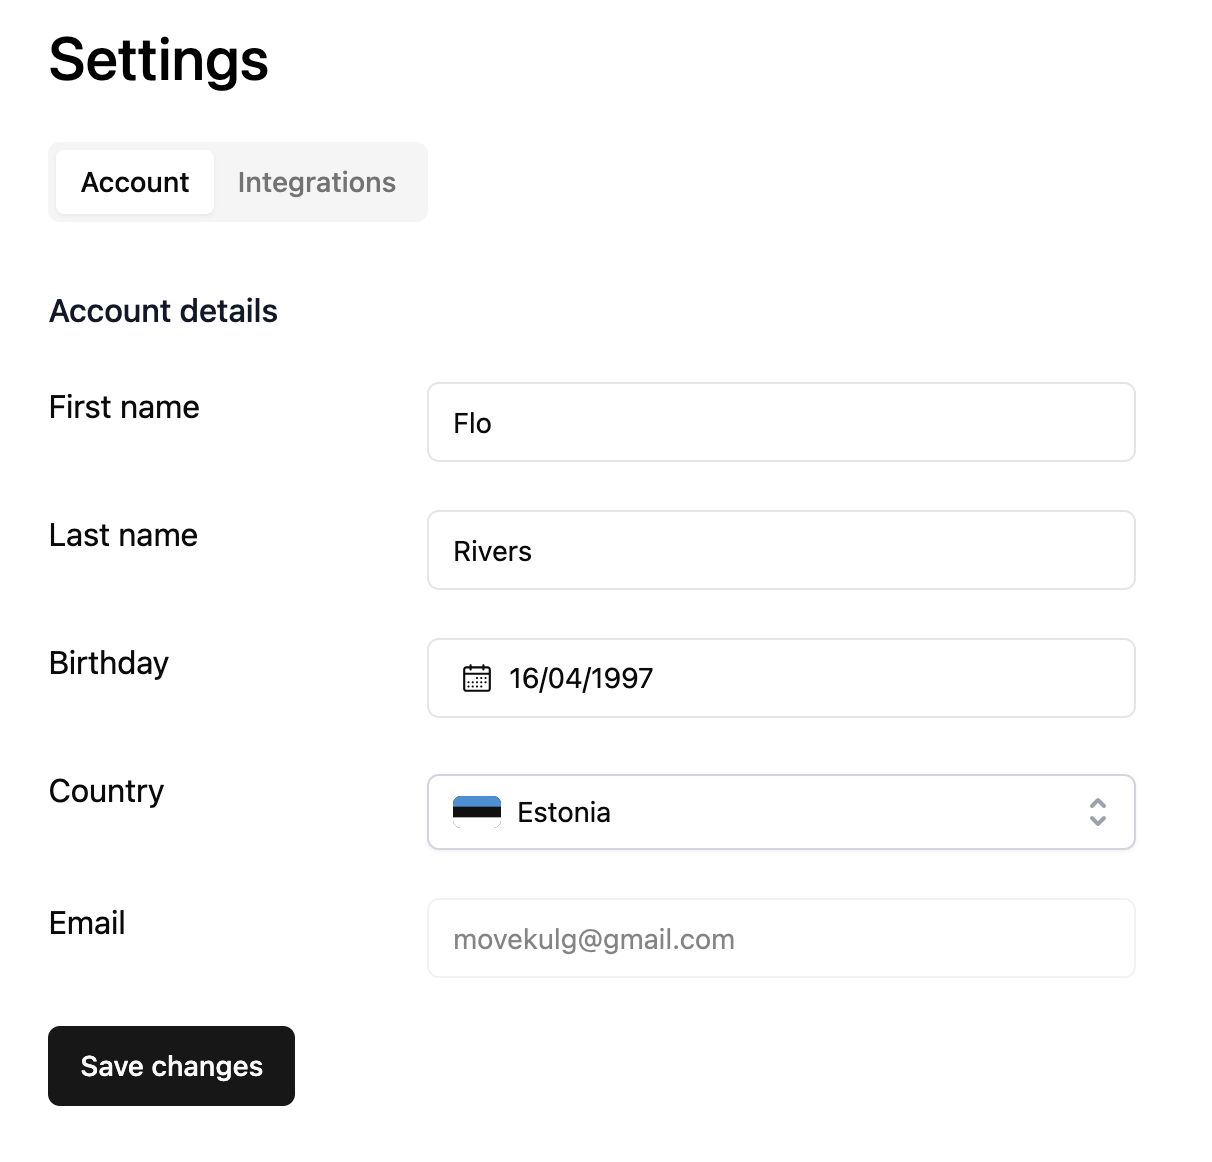This screenshot has height=1162, width=1212.
Task: Click the Email label
Action: point(87,923)
